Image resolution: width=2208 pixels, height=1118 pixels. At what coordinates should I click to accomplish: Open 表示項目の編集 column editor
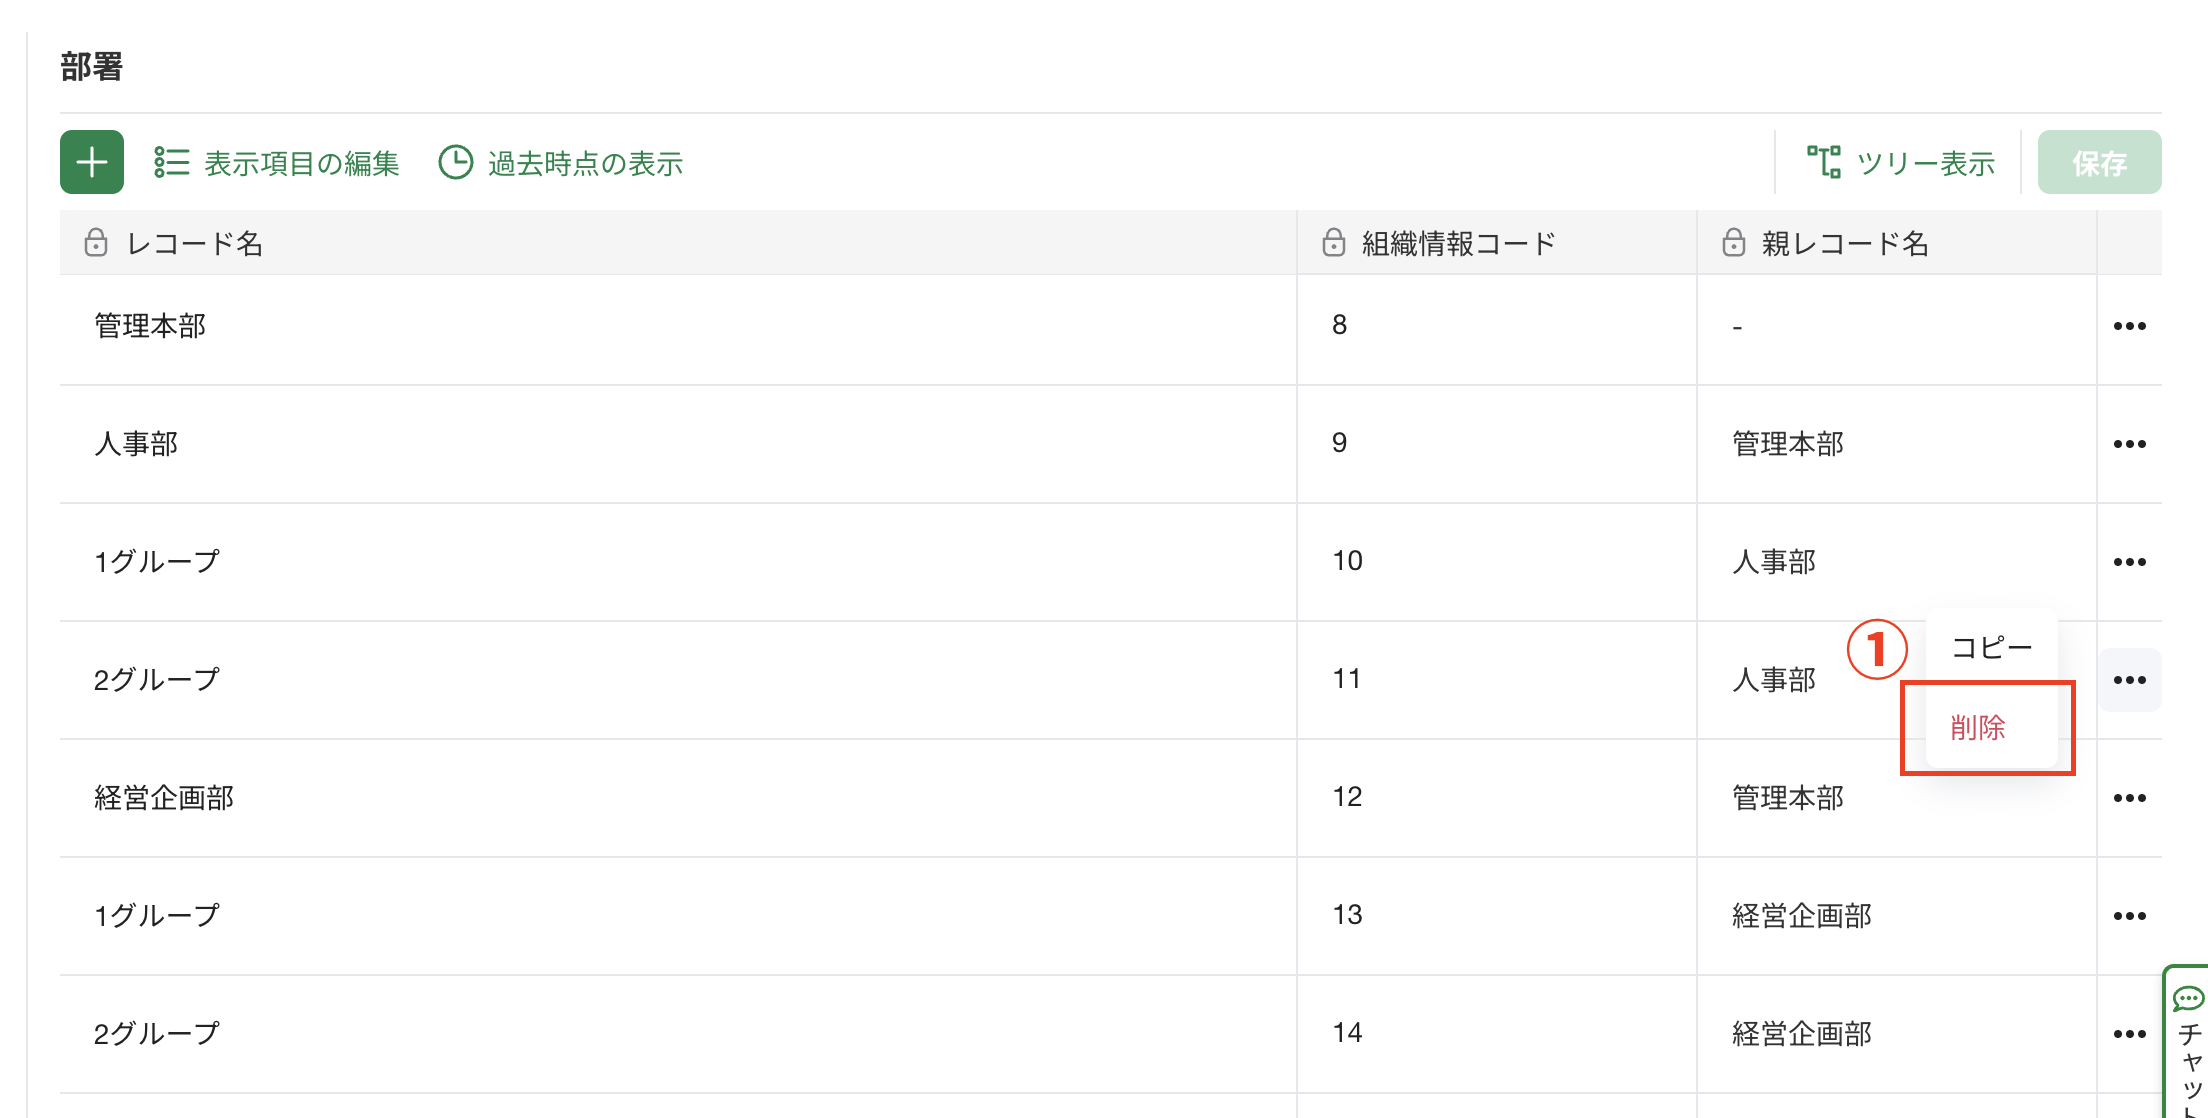(277, 163)
